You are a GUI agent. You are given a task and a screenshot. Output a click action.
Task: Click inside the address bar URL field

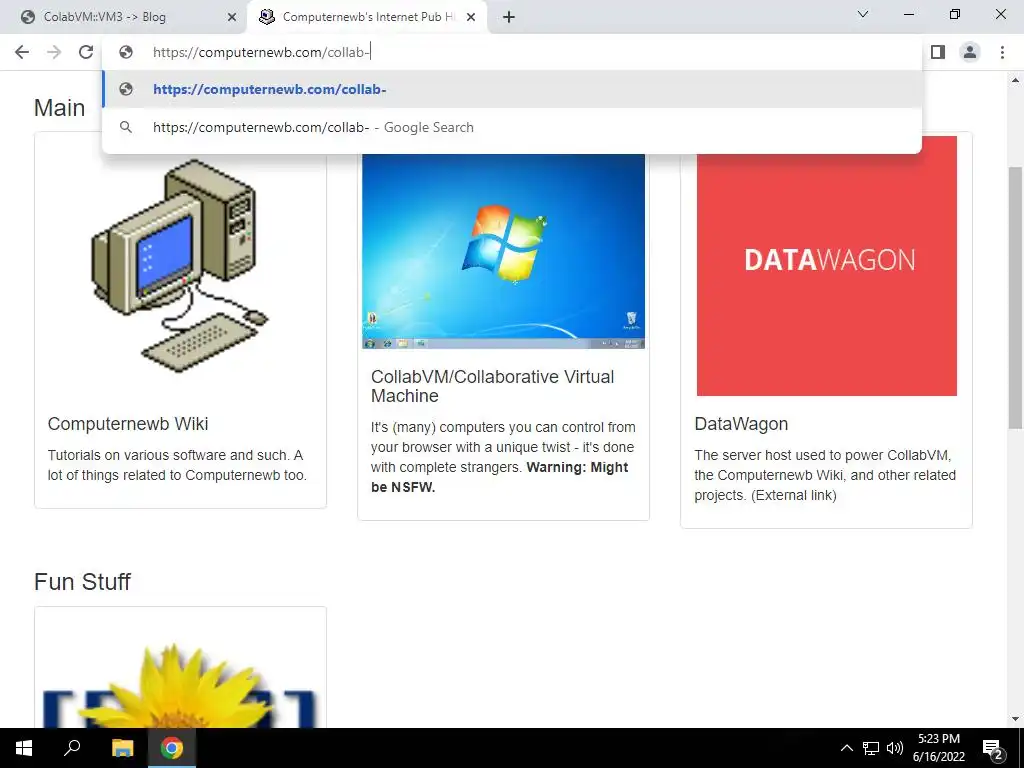[513, 52]
